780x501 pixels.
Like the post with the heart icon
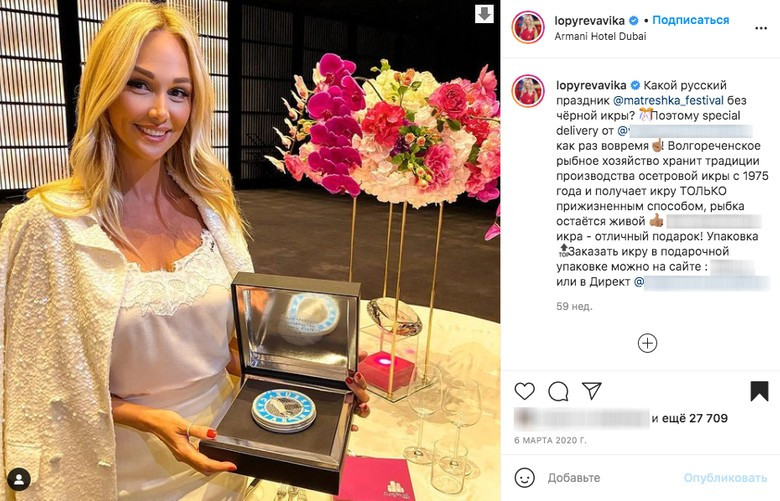tap(524, 392)
